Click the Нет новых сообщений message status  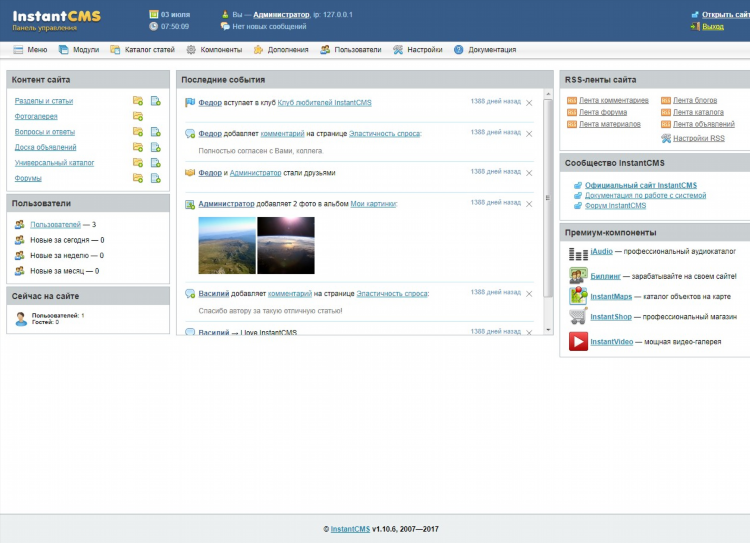coord(269,27)
